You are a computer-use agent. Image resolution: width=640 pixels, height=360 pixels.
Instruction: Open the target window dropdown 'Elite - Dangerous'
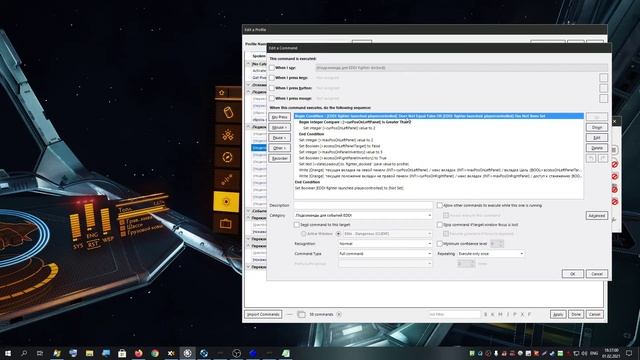(x=387, y=234)
